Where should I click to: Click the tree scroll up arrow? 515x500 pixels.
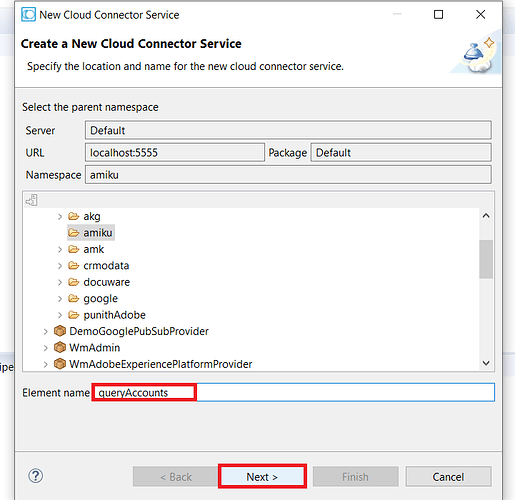(x=486, y=216)
